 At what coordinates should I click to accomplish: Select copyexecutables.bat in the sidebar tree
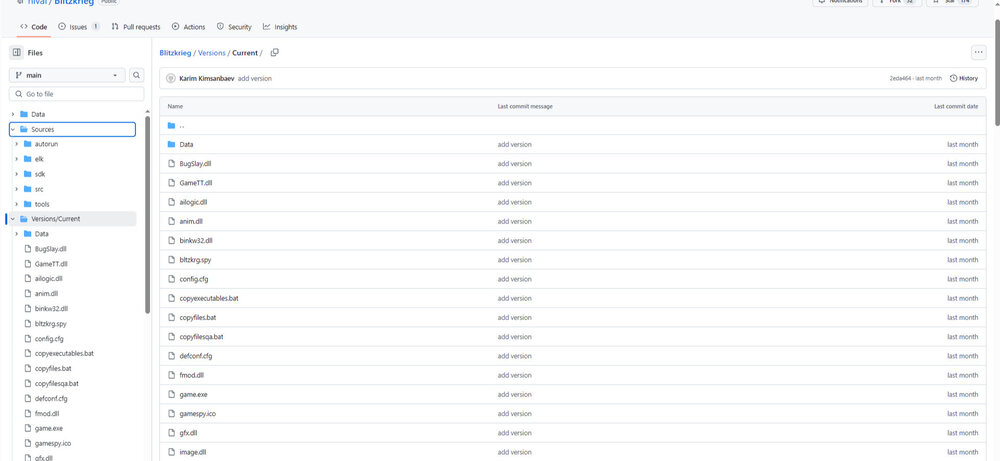(x=64, y=353)
